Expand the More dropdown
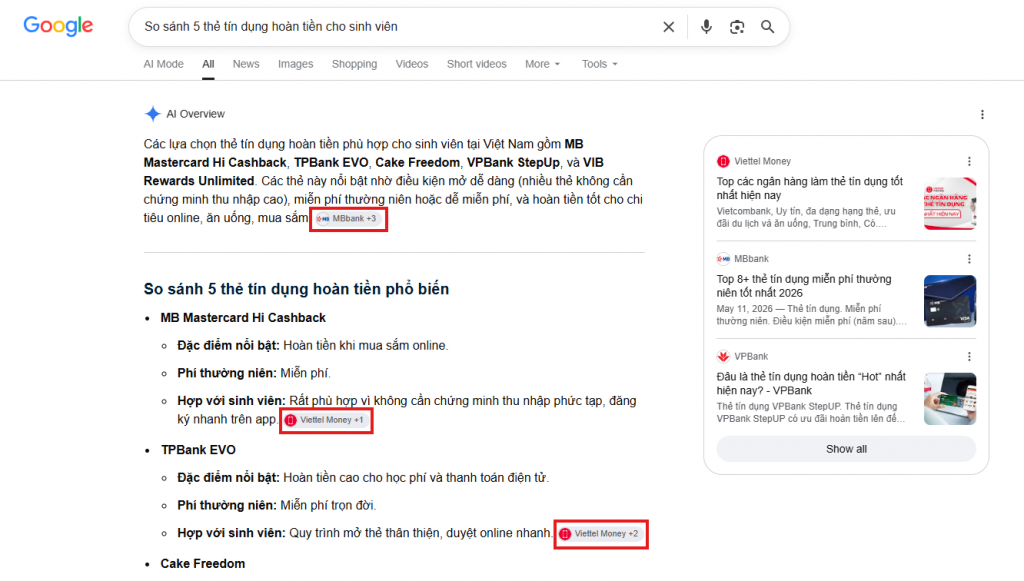1024x581 pixels. [542, 64]
